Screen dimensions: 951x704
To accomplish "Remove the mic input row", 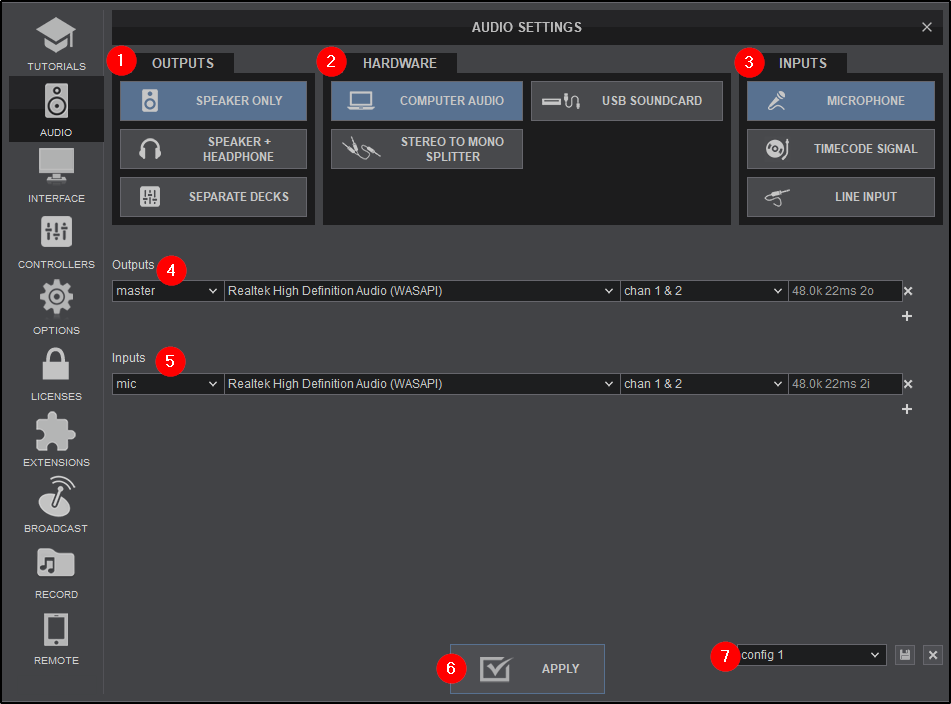I will pos(908,384).
